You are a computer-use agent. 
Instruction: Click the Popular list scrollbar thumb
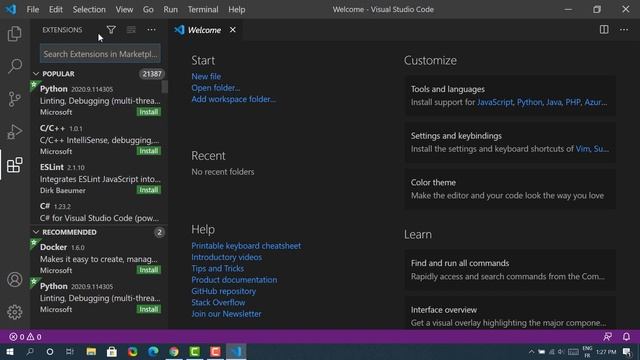(164, 87)
